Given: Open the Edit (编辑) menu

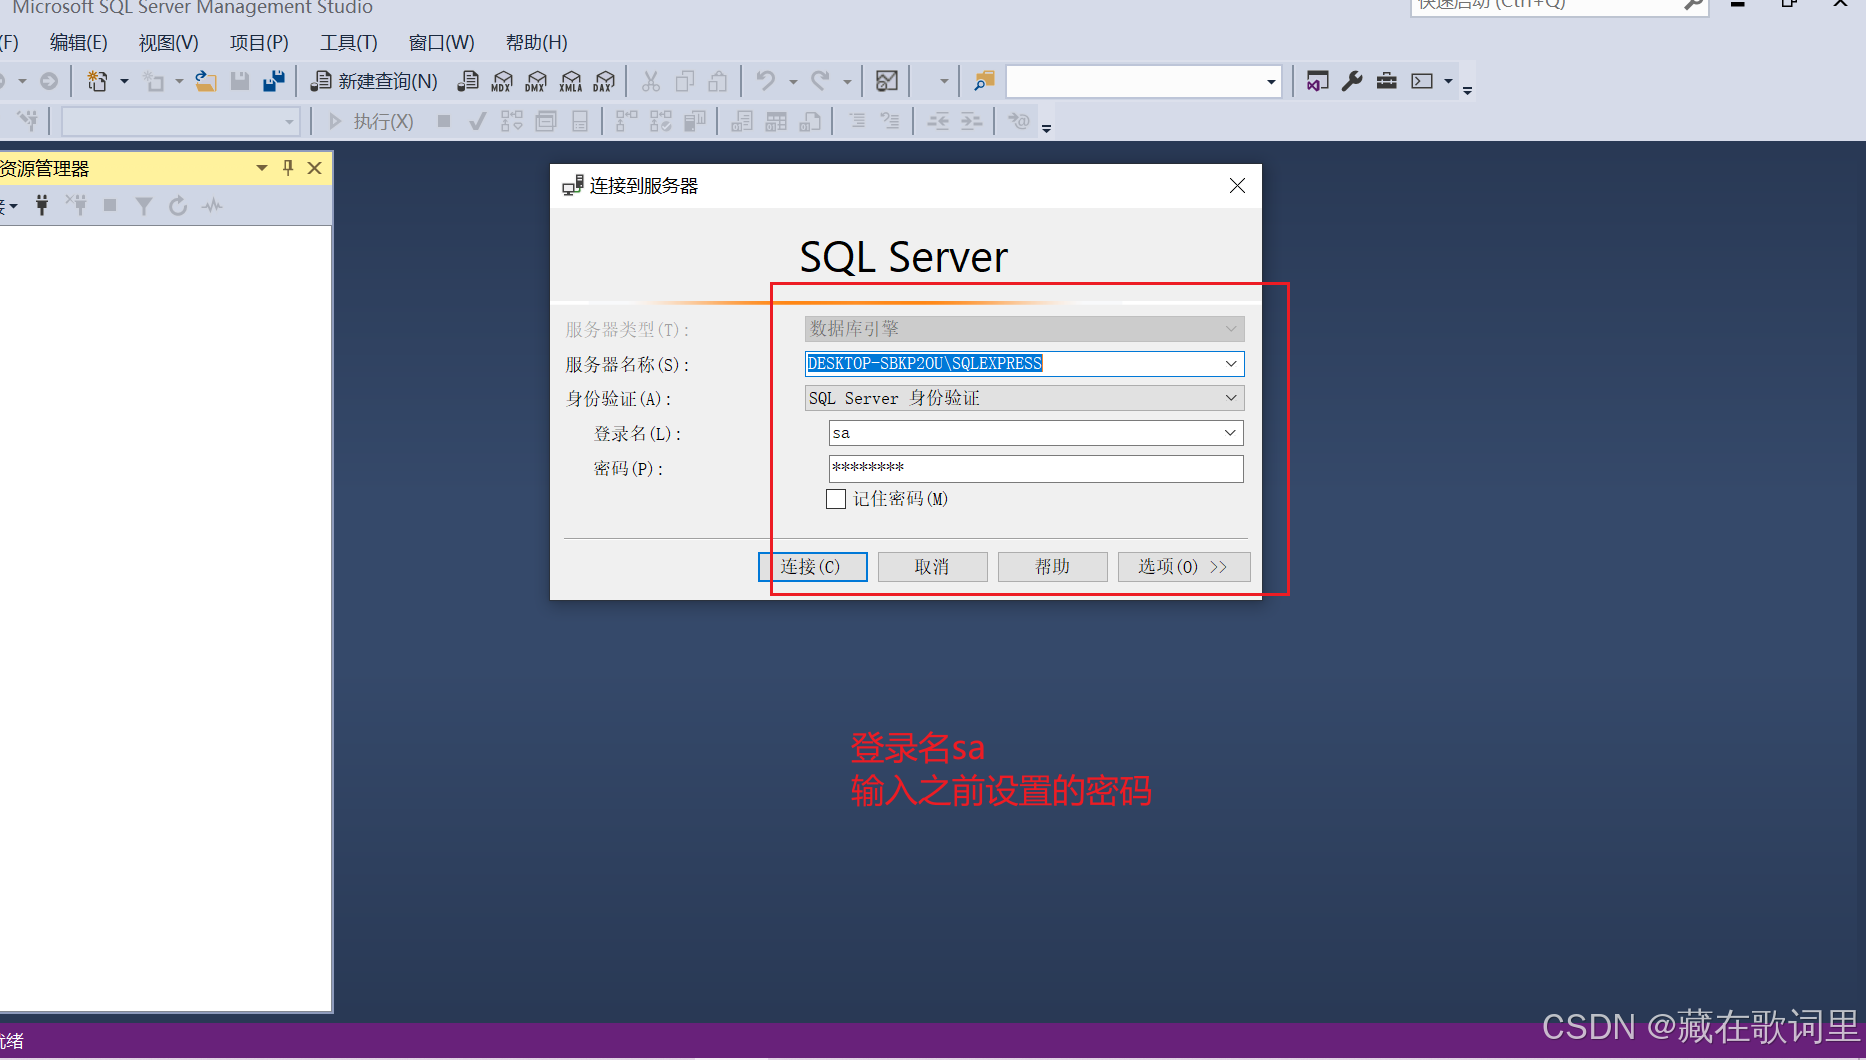Looking at the screenshot, I should point(78,42).
